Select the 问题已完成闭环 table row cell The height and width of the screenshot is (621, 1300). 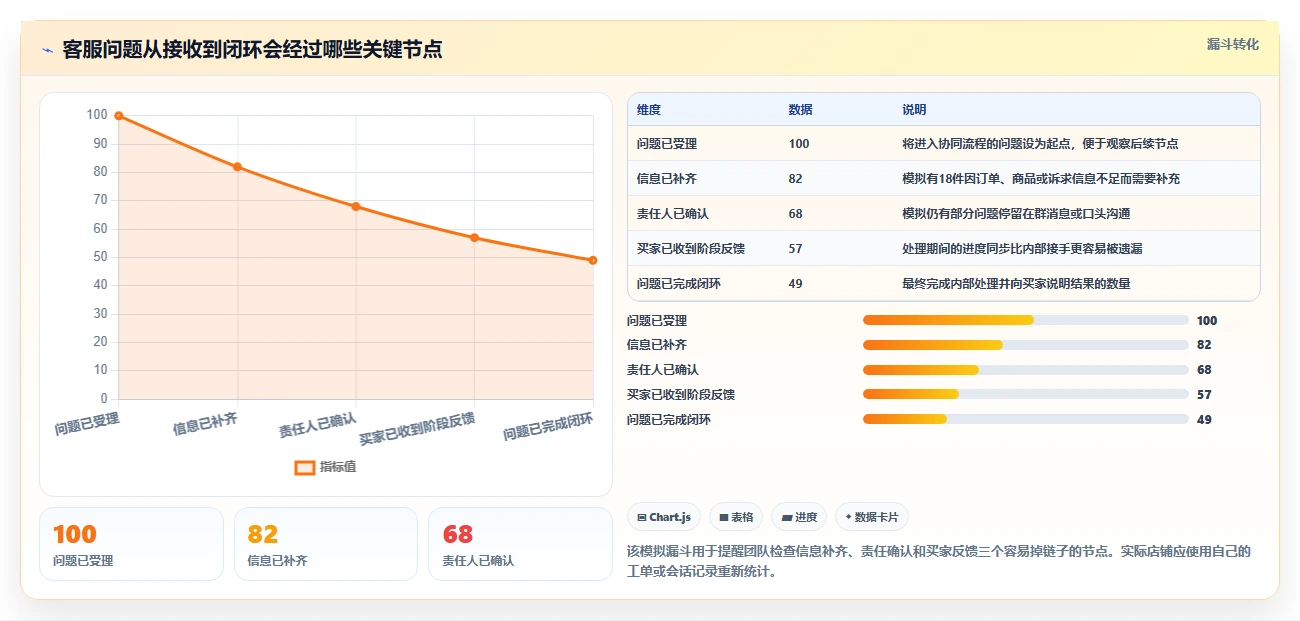(679, 284)
